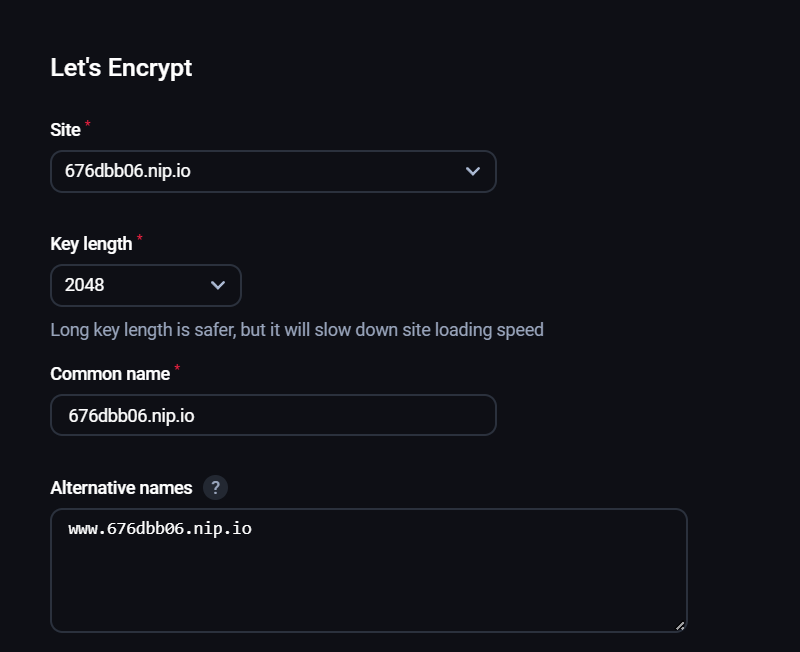Focus the Common name input field
Image resolution: width=800 pixels, height=652 pixels.
[x=273, y=415]
